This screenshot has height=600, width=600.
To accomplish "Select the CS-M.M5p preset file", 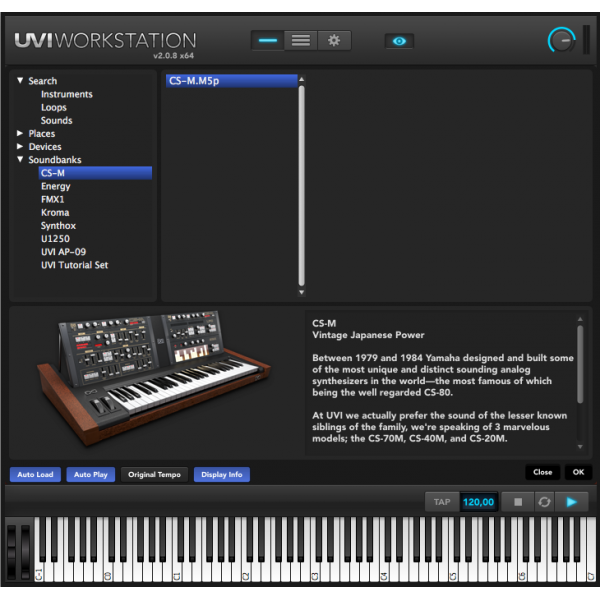I will 232,81.
